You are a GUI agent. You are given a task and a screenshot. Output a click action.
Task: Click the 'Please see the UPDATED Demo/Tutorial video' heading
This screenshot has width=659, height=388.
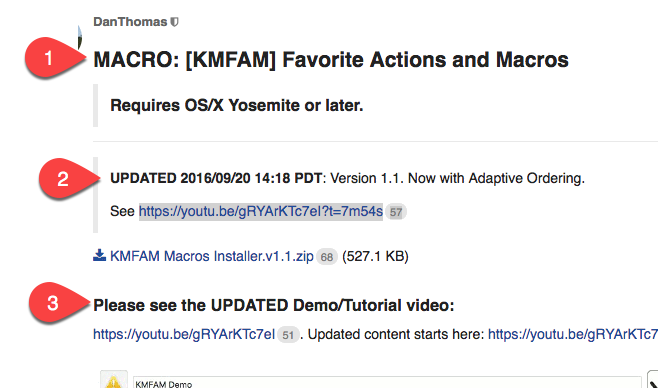point(274,305)
